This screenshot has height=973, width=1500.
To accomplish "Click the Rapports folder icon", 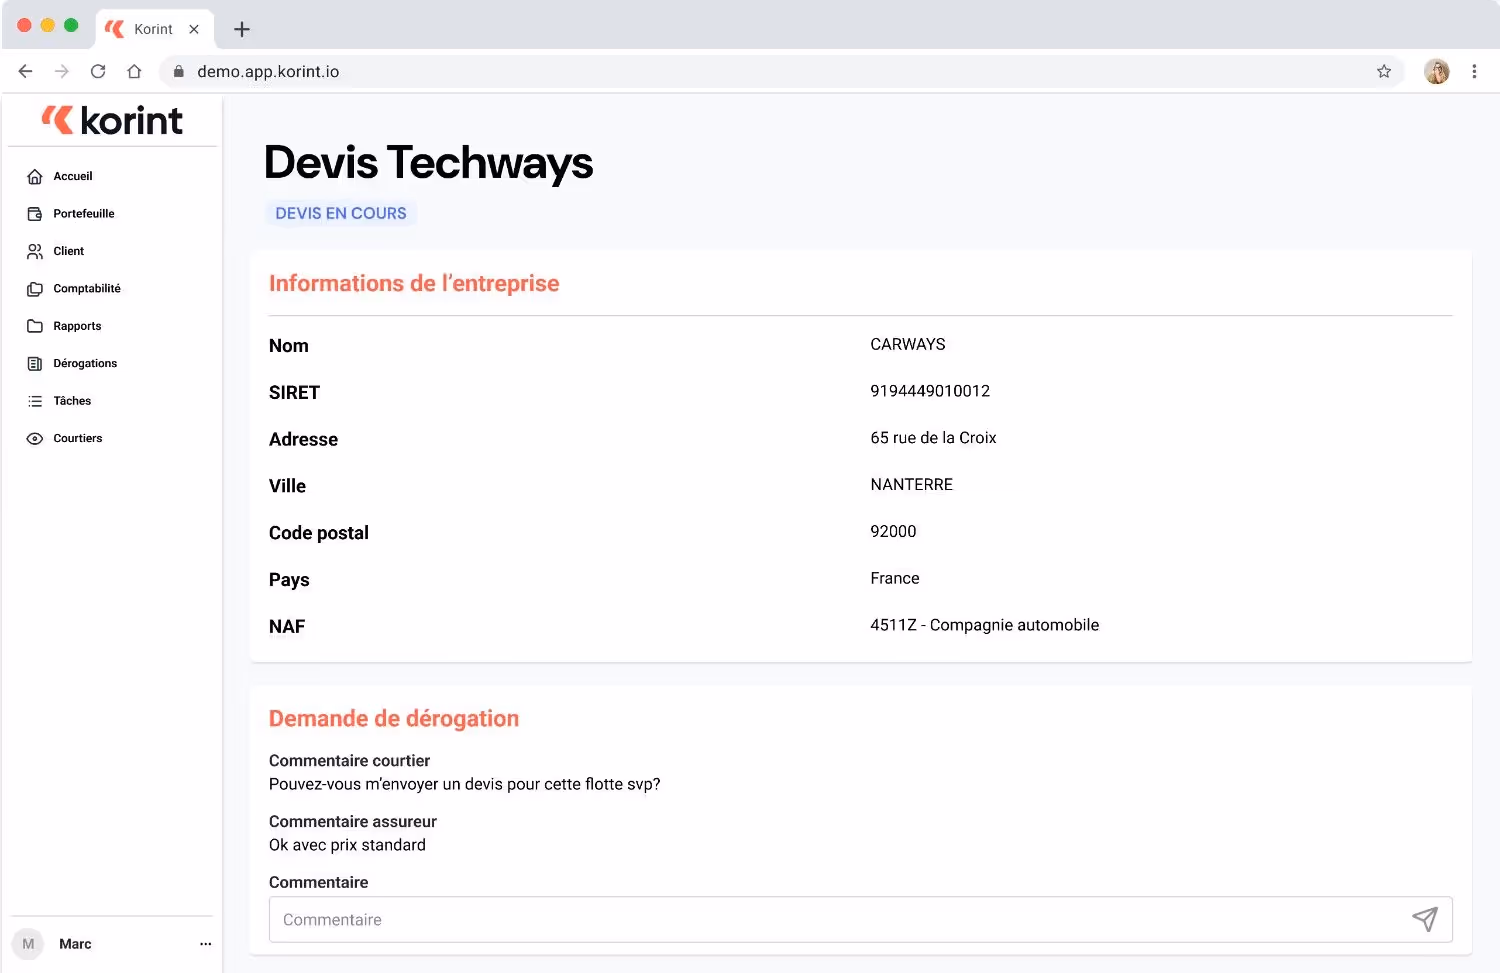I will point(35,326).
